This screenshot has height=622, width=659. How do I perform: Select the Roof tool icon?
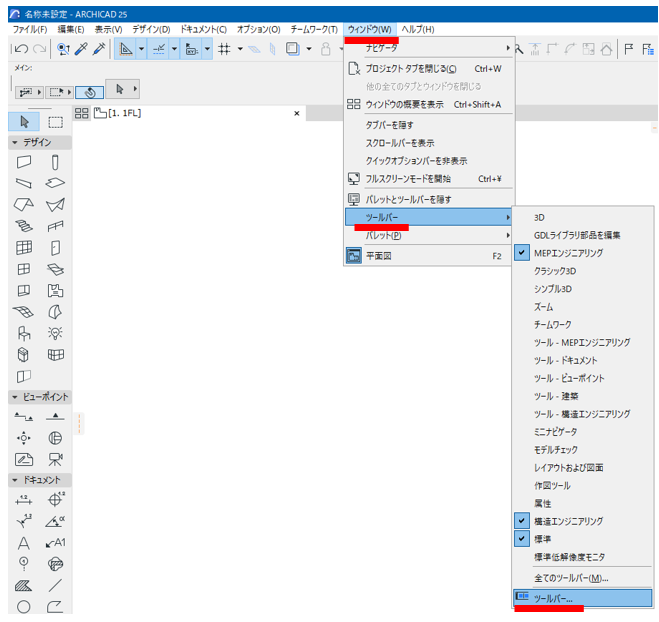[24, 205]
